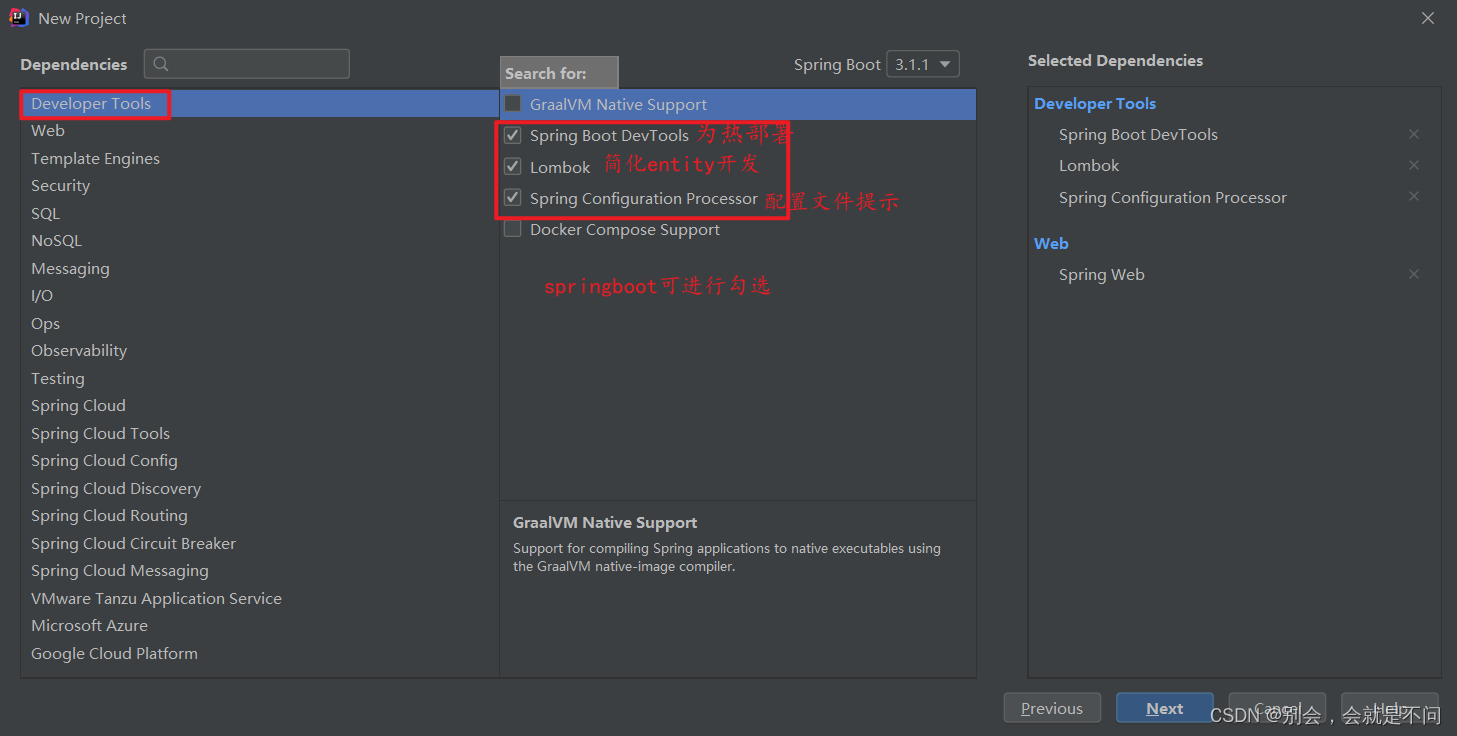Click the Previous button
1457x736 pixels.
click(1052, 708)
